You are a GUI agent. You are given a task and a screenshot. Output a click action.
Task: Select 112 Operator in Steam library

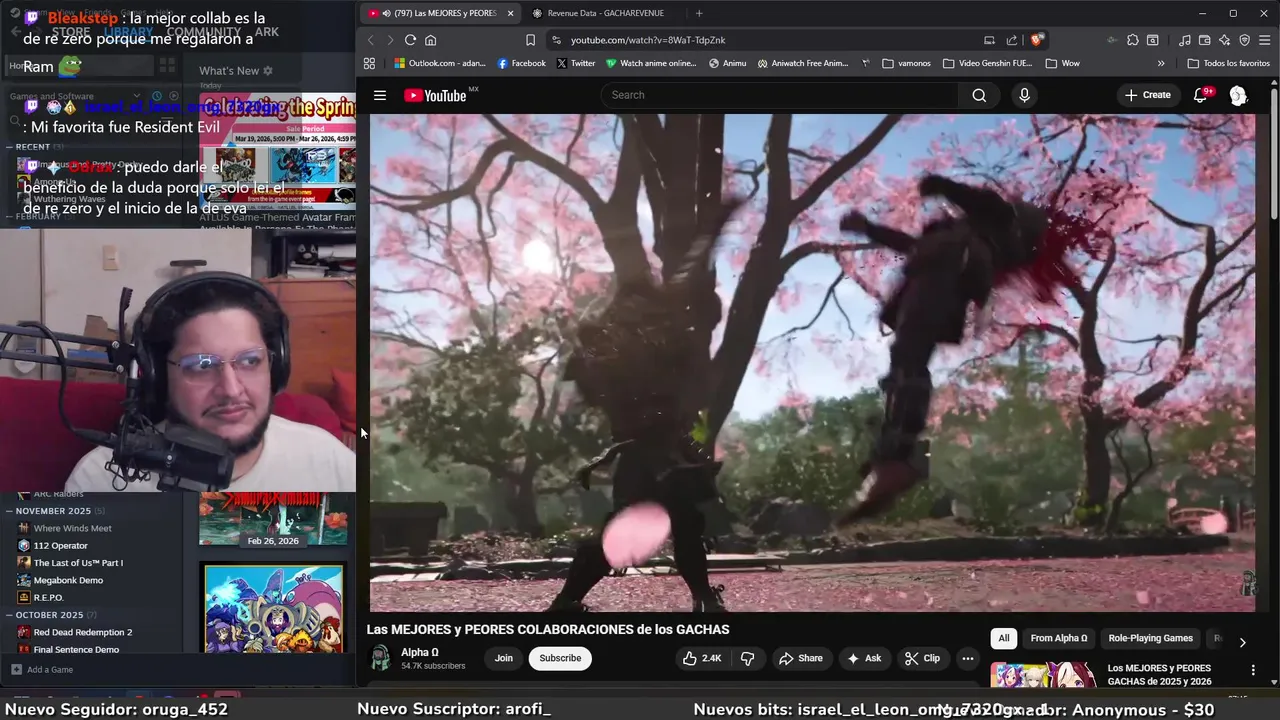pyautogui.click(x=60, y=545)
